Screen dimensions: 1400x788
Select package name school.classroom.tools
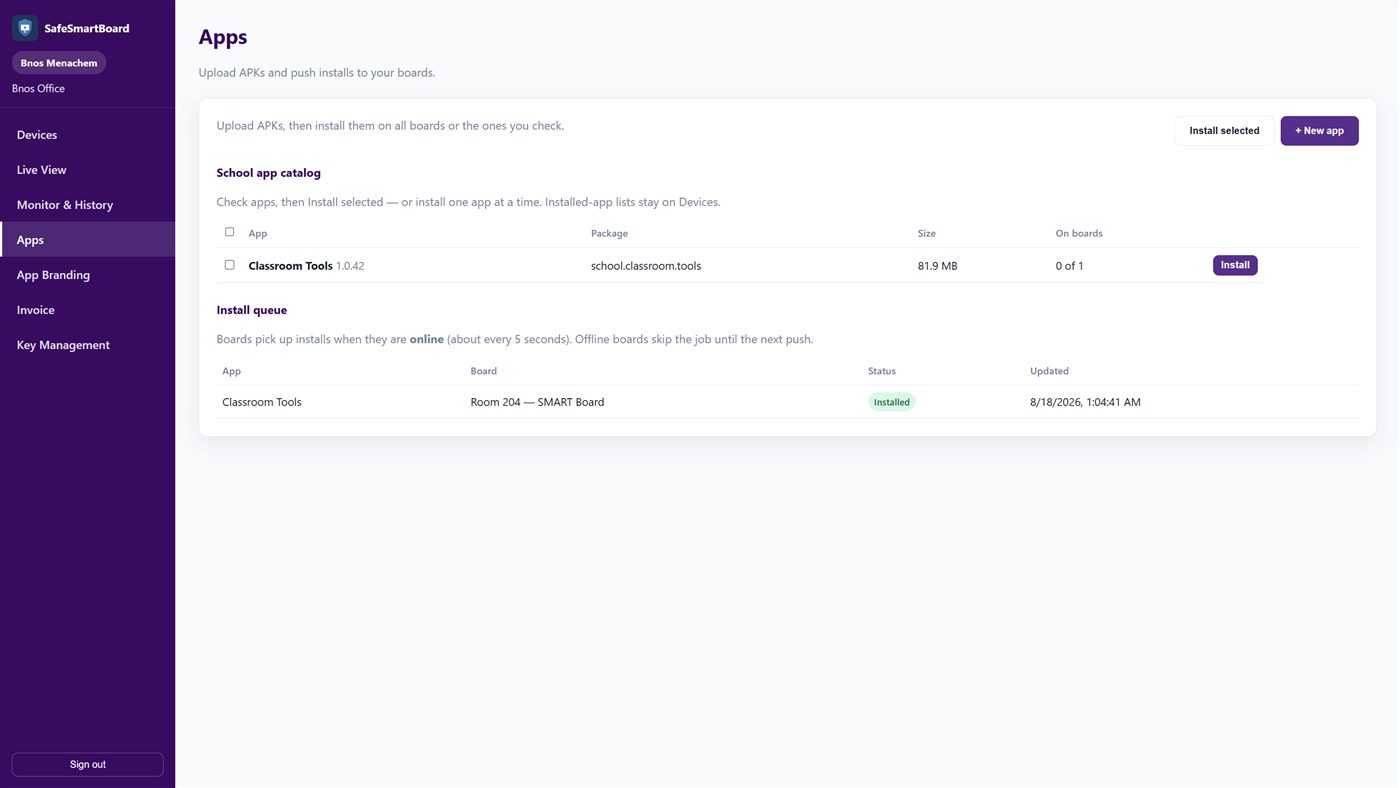click(646, 266)
